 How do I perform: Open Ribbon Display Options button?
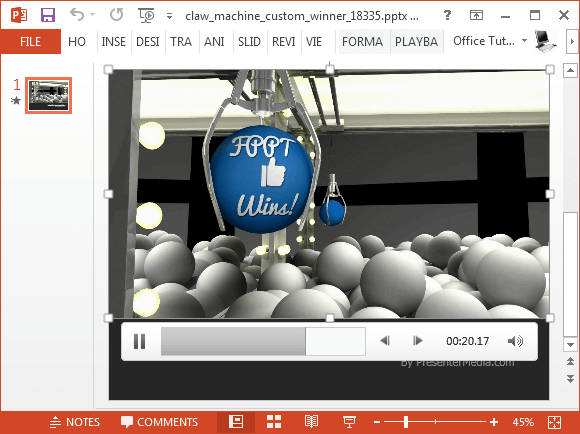point(476,15)
